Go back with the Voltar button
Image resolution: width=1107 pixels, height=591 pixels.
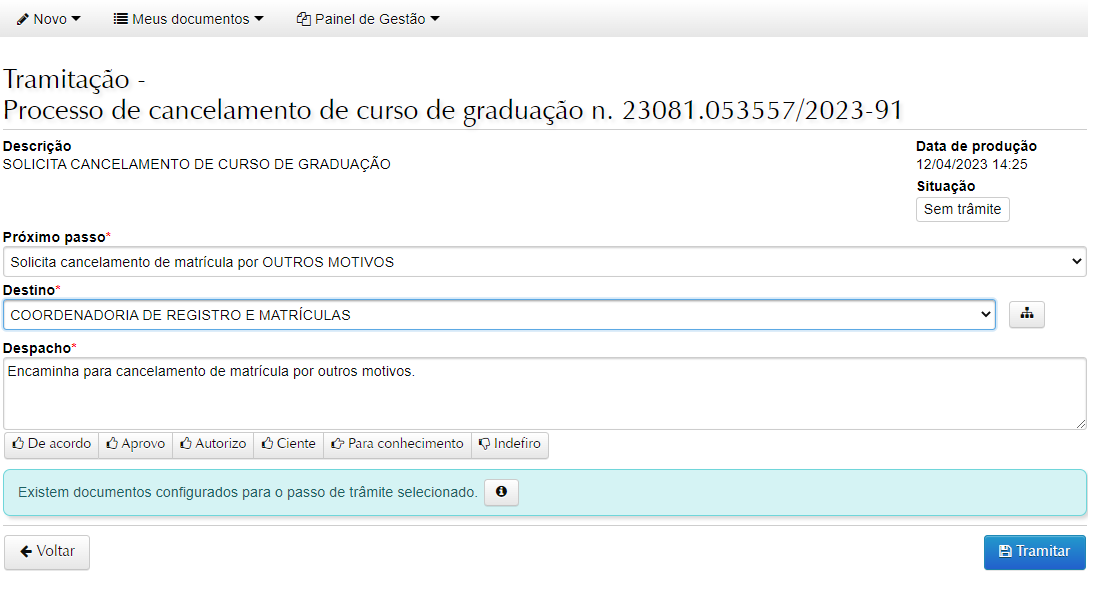(x=47, y=552)
